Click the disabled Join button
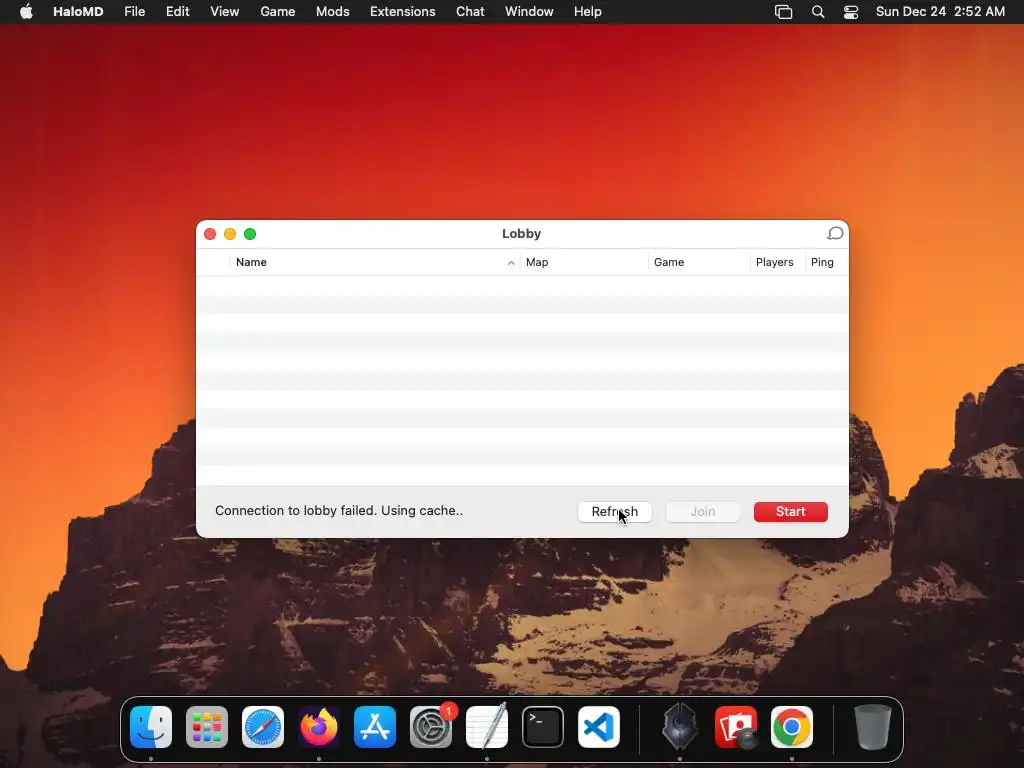1024x768 pixels. click(x=703, y=512)
